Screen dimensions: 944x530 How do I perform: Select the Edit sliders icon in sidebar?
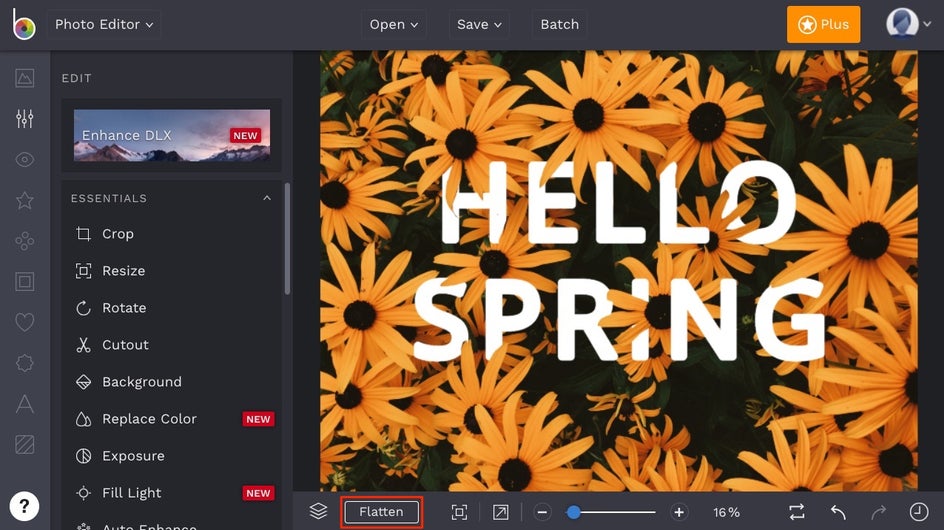[25, 119]
